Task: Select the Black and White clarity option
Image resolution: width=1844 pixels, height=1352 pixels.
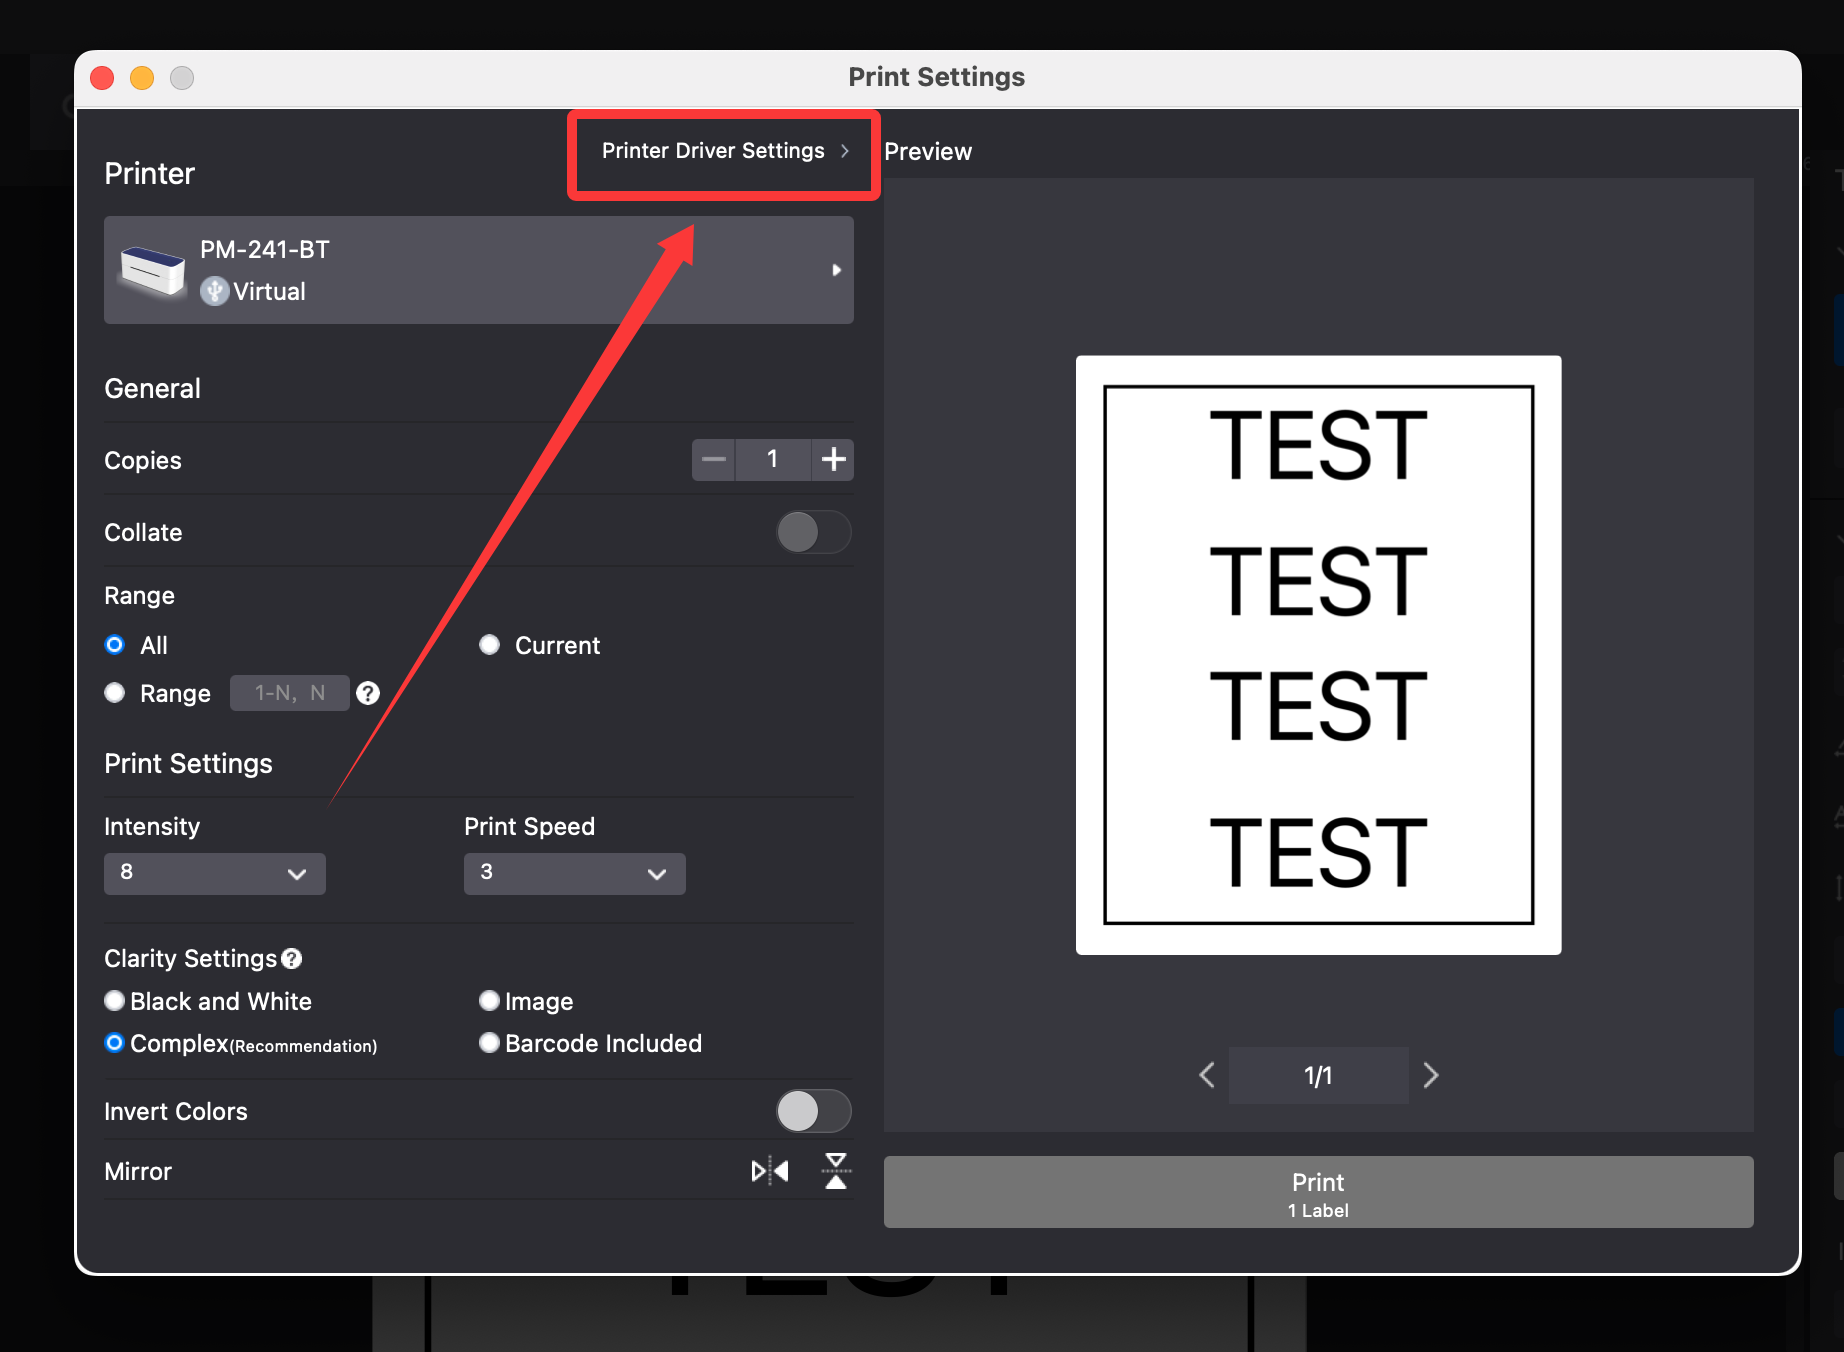Action: point(115,1001)
